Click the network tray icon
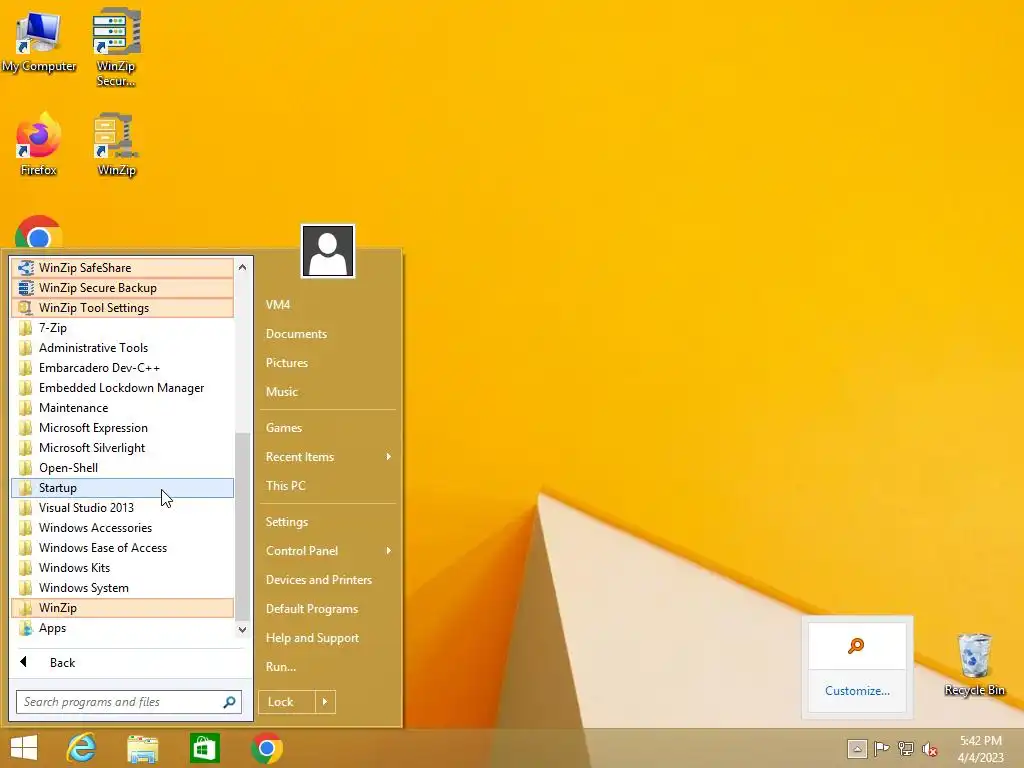 coord(906,749)
